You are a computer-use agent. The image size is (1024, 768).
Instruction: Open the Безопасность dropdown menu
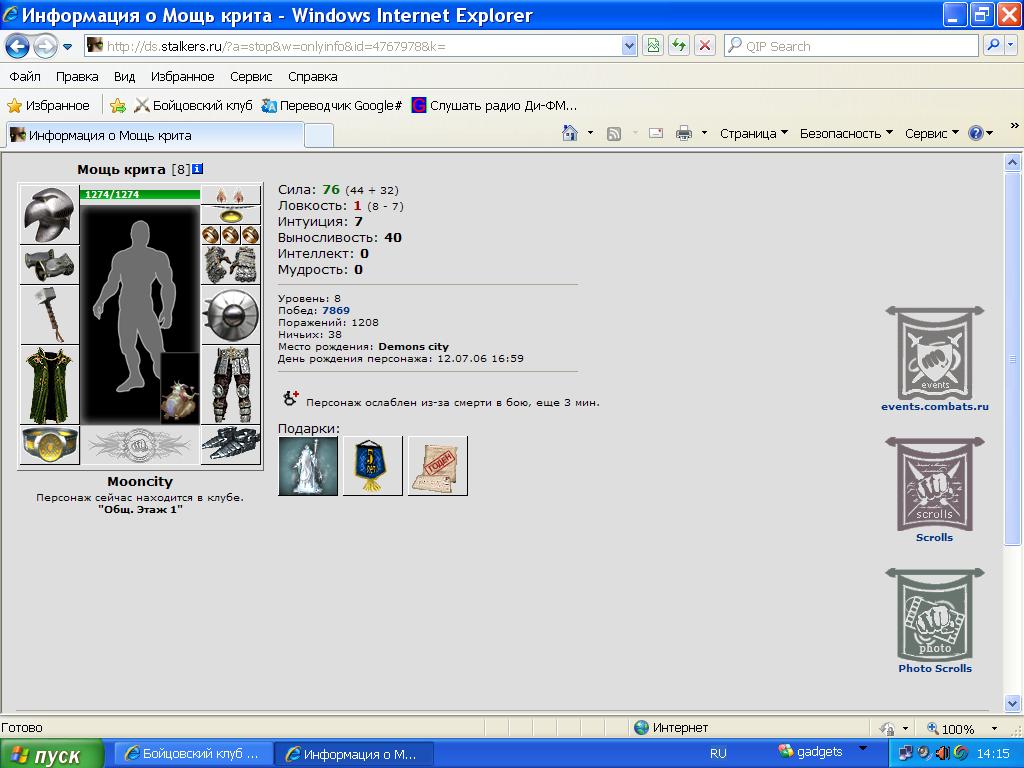coord(846,133)
